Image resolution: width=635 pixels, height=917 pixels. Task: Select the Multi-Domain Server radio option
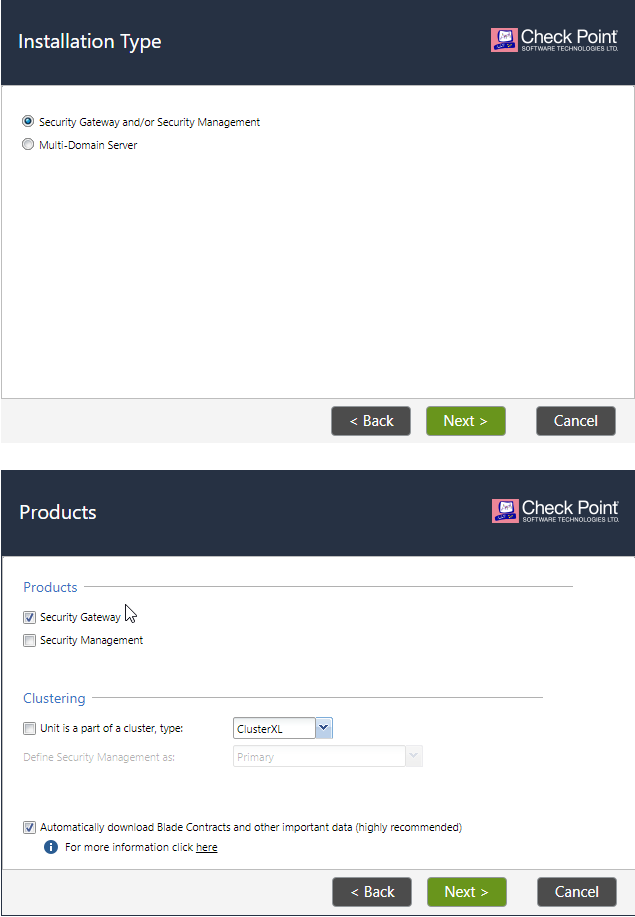point(27,144)
